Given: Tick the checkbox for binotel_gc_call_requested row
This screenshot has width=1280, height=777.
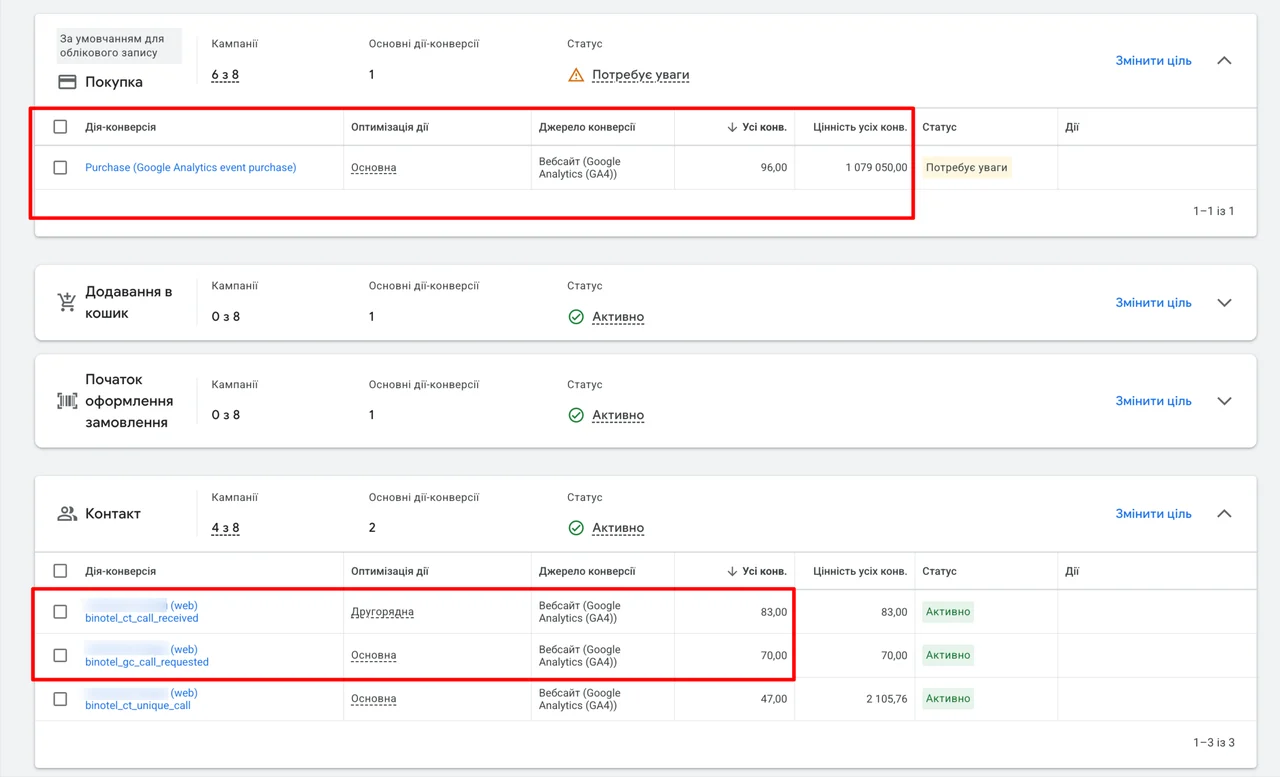Looking at the screenshot, I should [x=60, y=655].
